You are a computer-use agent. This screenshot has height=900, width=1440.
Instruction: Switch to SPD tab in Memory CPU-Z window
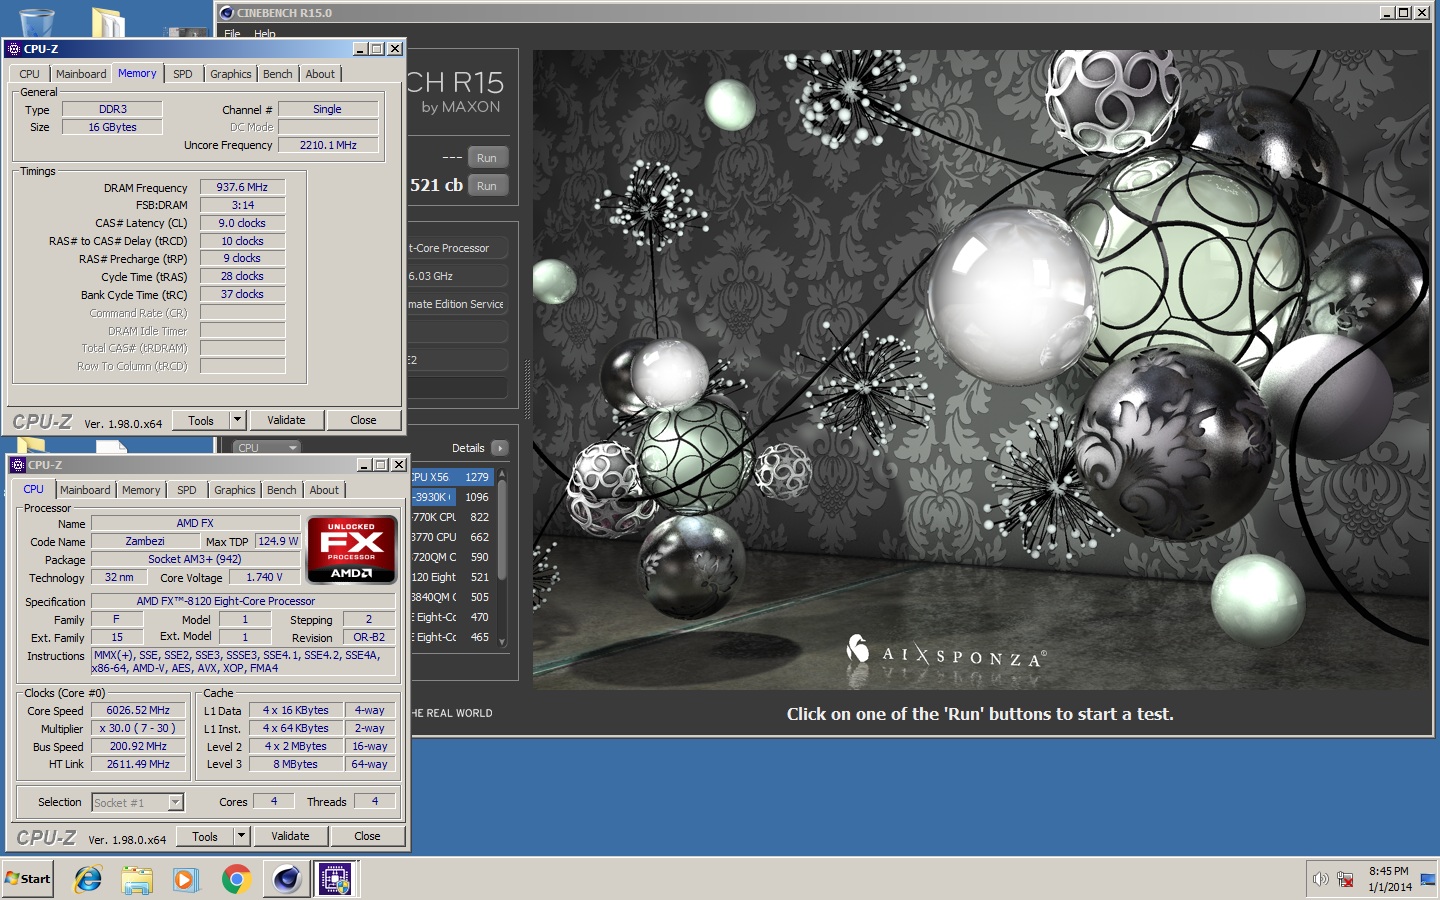pos(183,74)
